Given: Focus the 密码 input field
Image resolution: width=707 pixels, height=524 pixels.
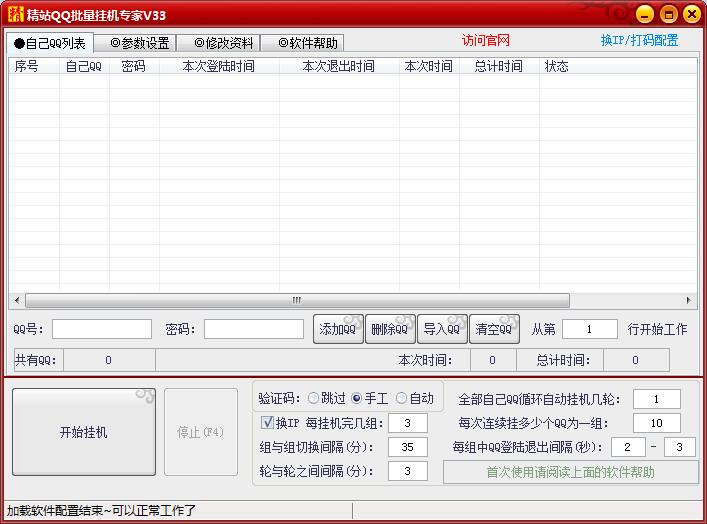Looking at the screenshot, I should pos(254,329).
